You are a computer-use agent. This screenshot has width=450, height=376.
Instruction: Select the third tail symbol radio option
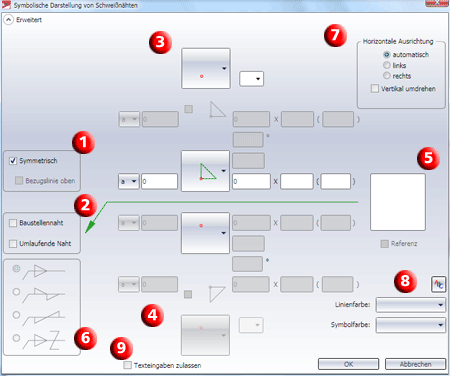pyautogui.click(x=16, y=315)
